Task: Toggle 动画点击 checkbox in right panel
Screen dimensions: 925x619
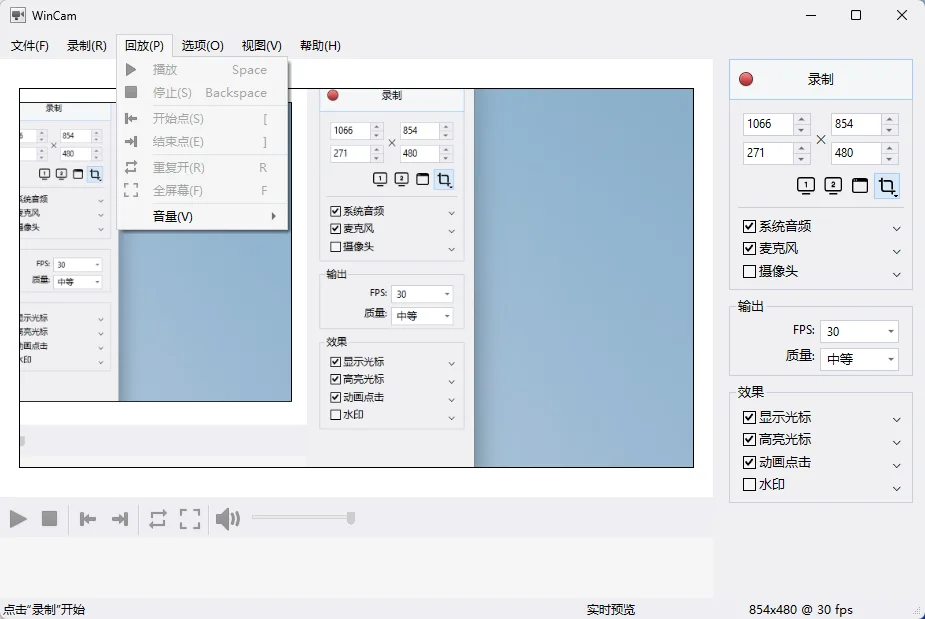Action: [749, 462]
